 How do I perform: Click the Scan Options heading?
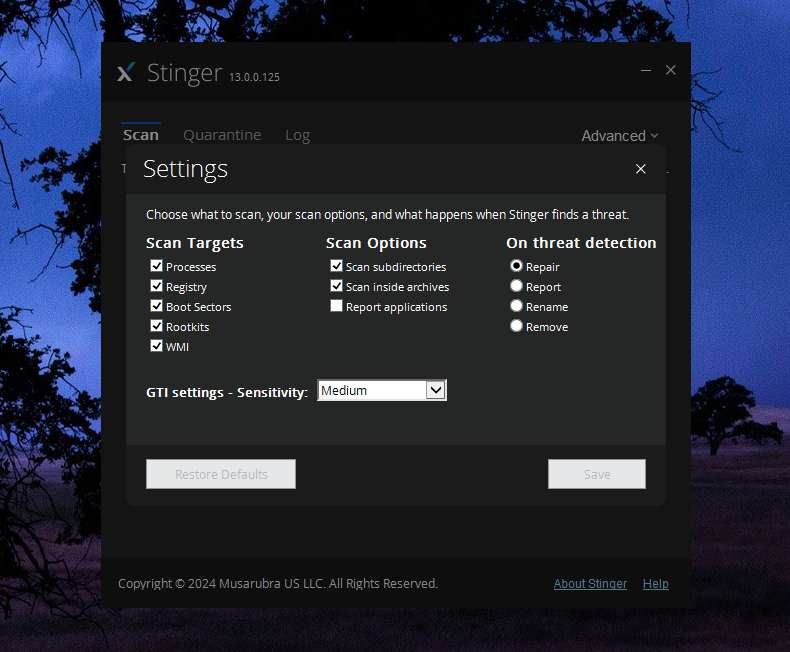376,243
